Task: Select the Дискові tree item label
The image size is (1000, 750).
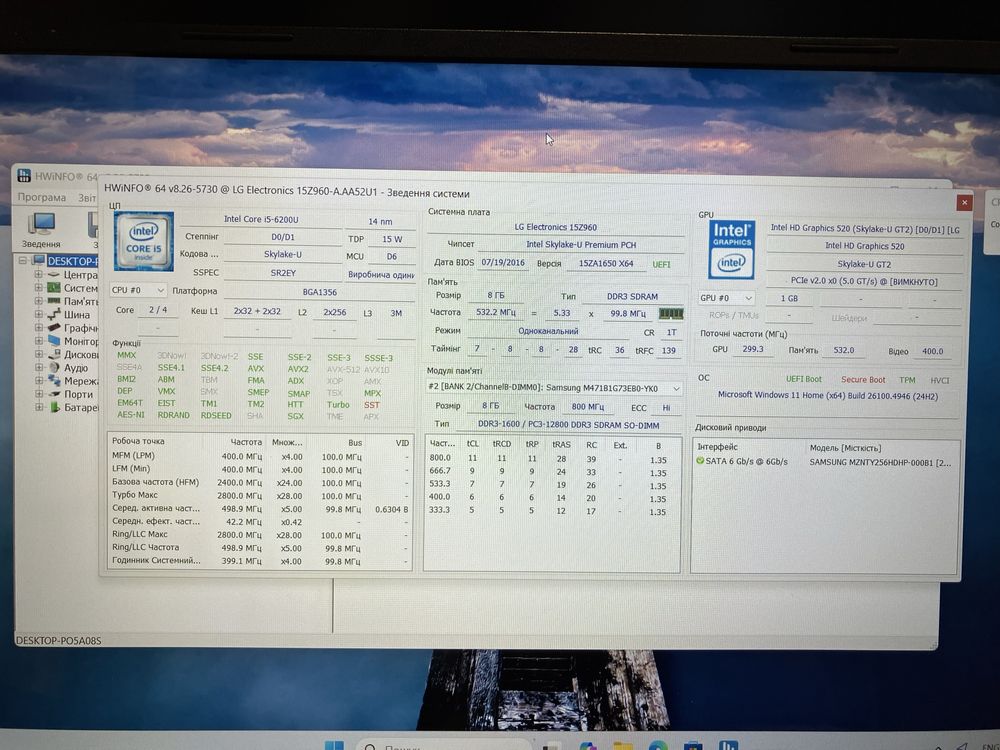Action: 81,355
